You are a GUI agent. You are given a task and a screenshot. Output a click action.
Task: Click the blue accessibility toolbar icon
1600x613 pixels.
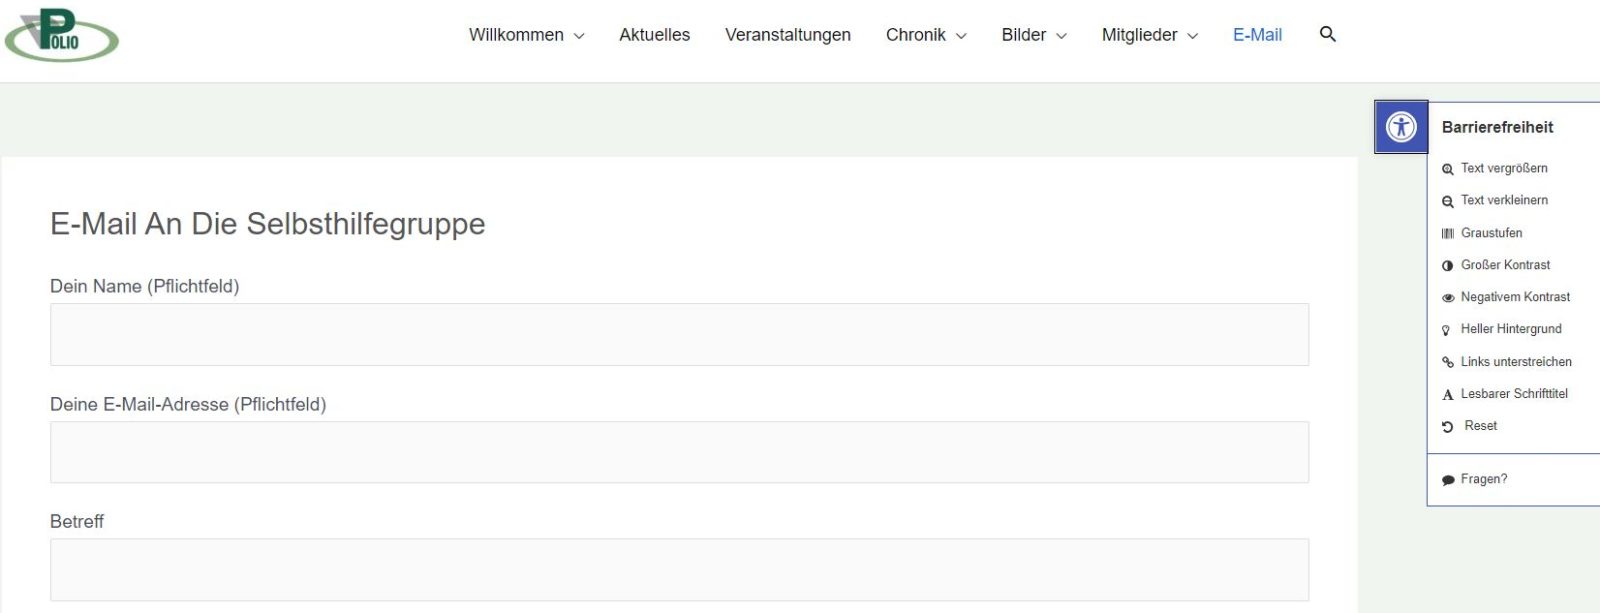(x=1401, y=127)
